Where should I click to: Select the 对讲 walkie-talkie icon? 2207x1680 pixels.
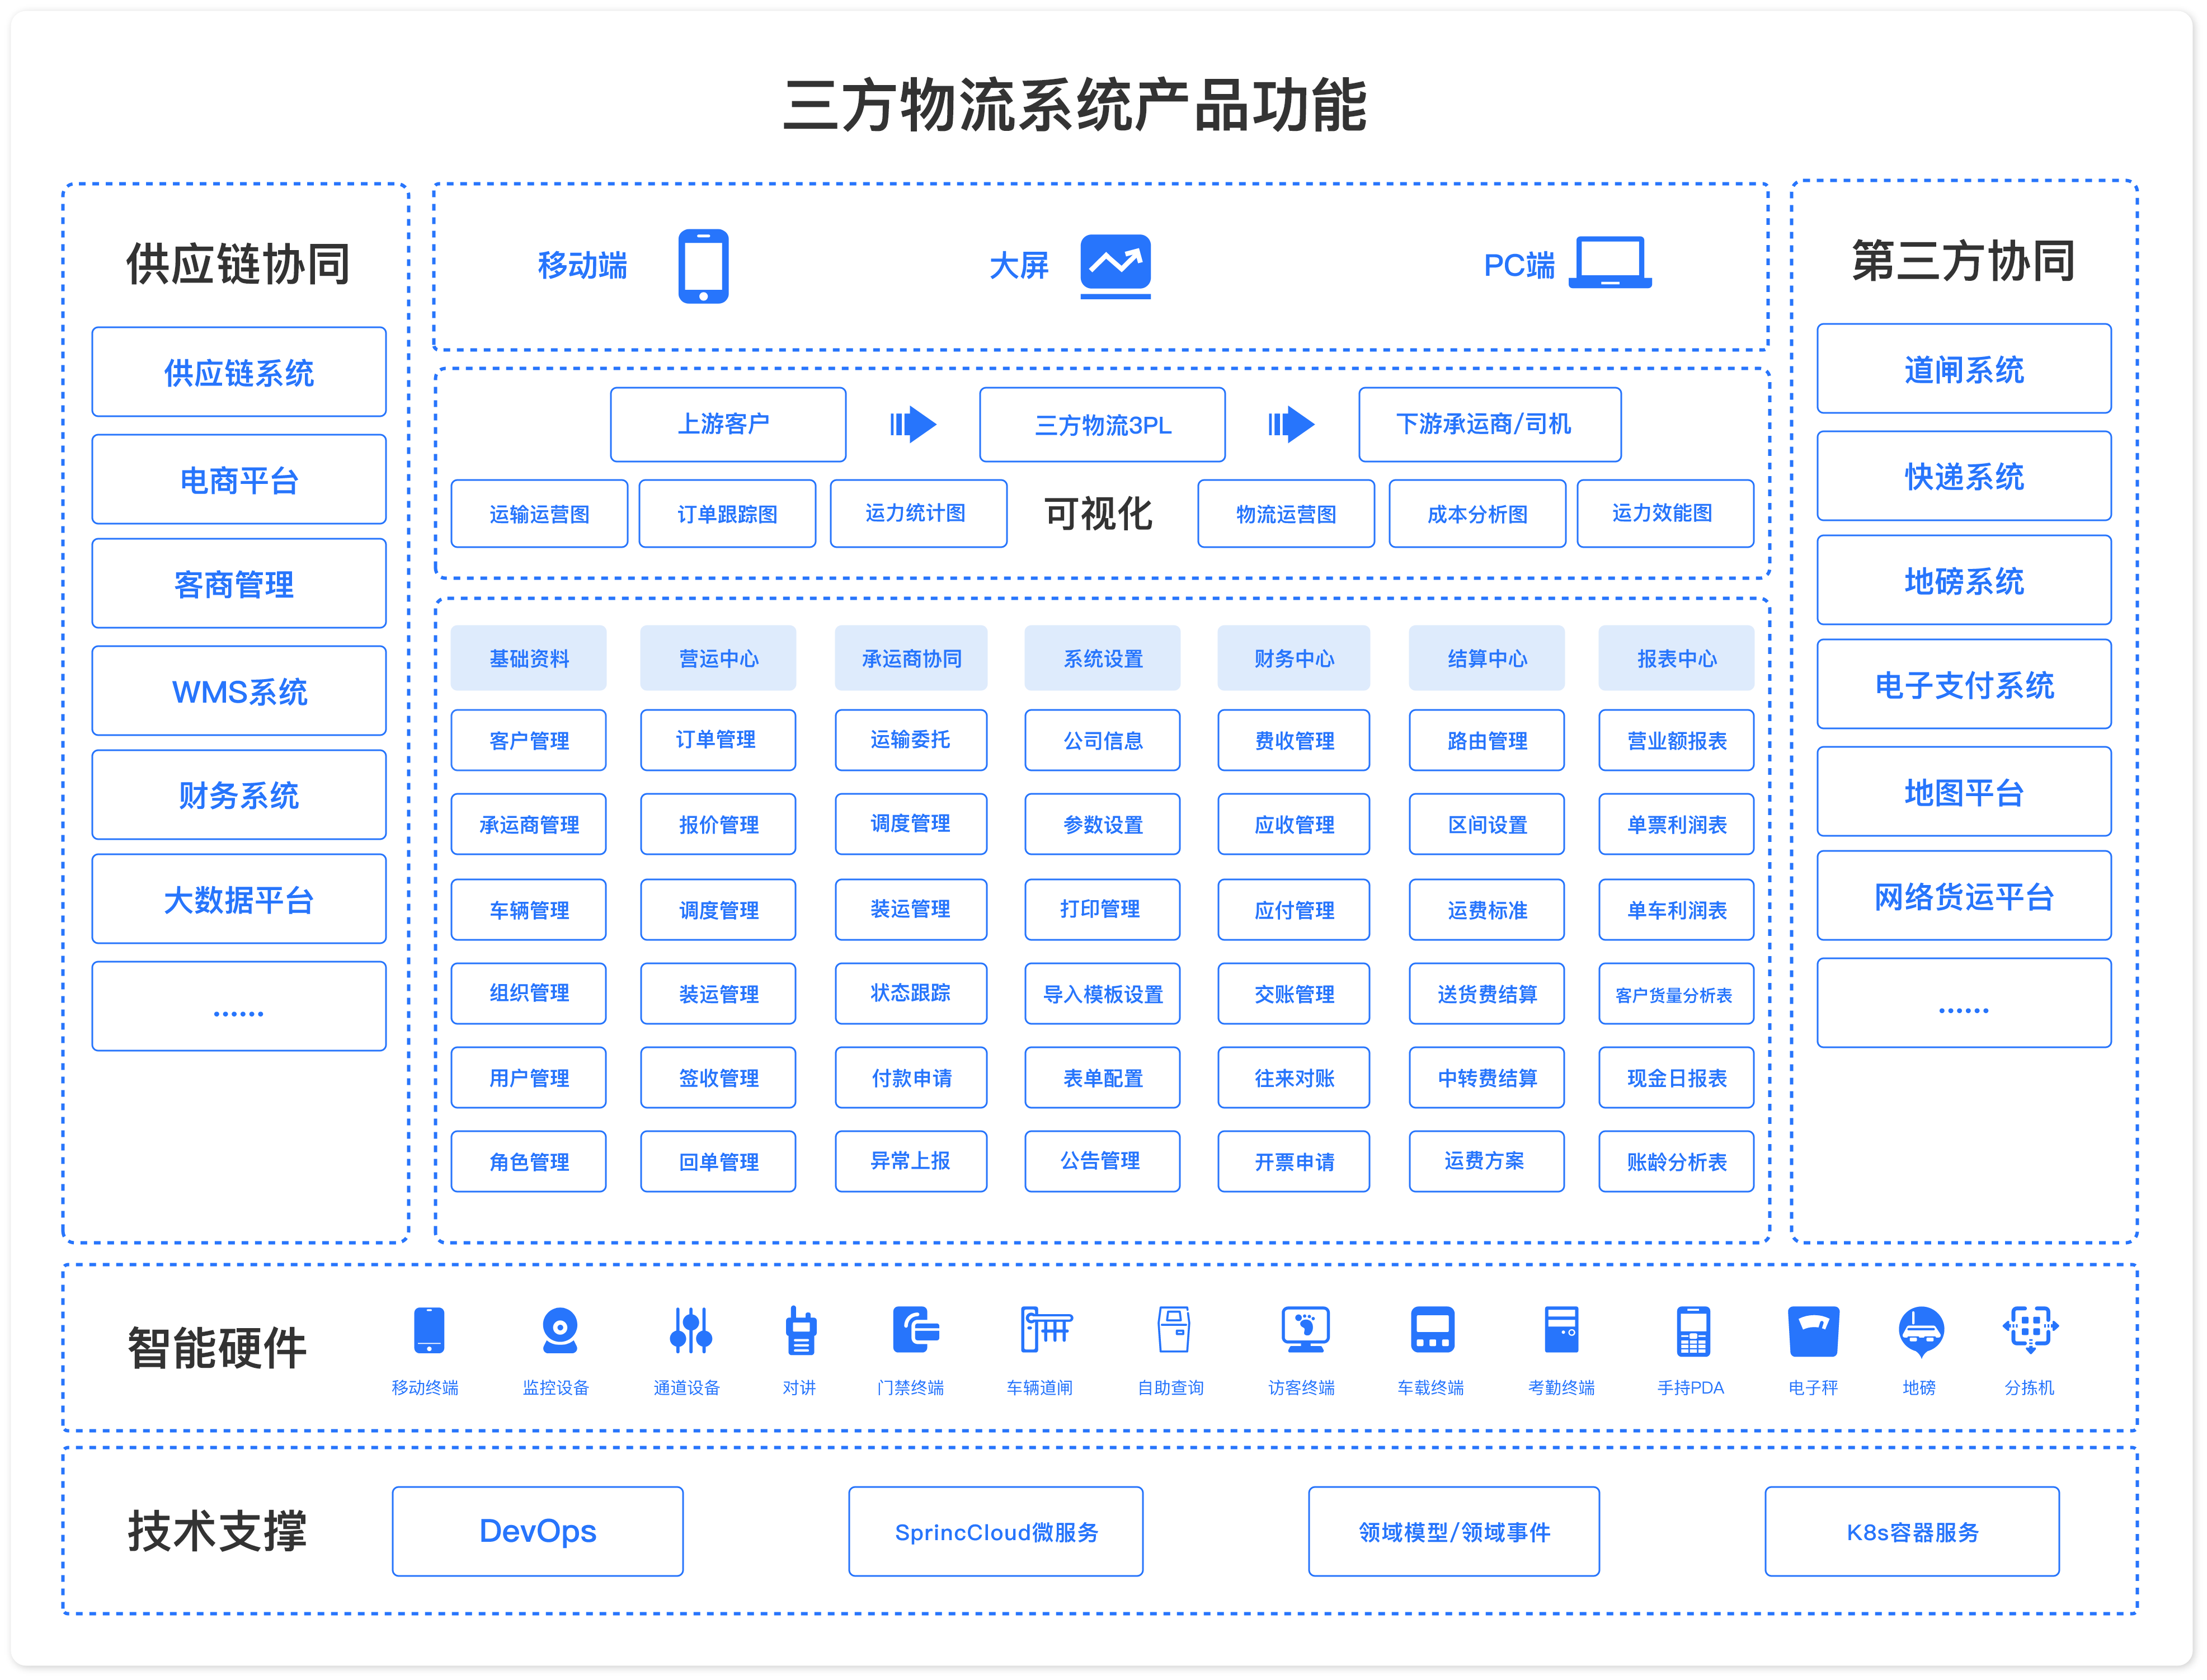(801, 1330)
